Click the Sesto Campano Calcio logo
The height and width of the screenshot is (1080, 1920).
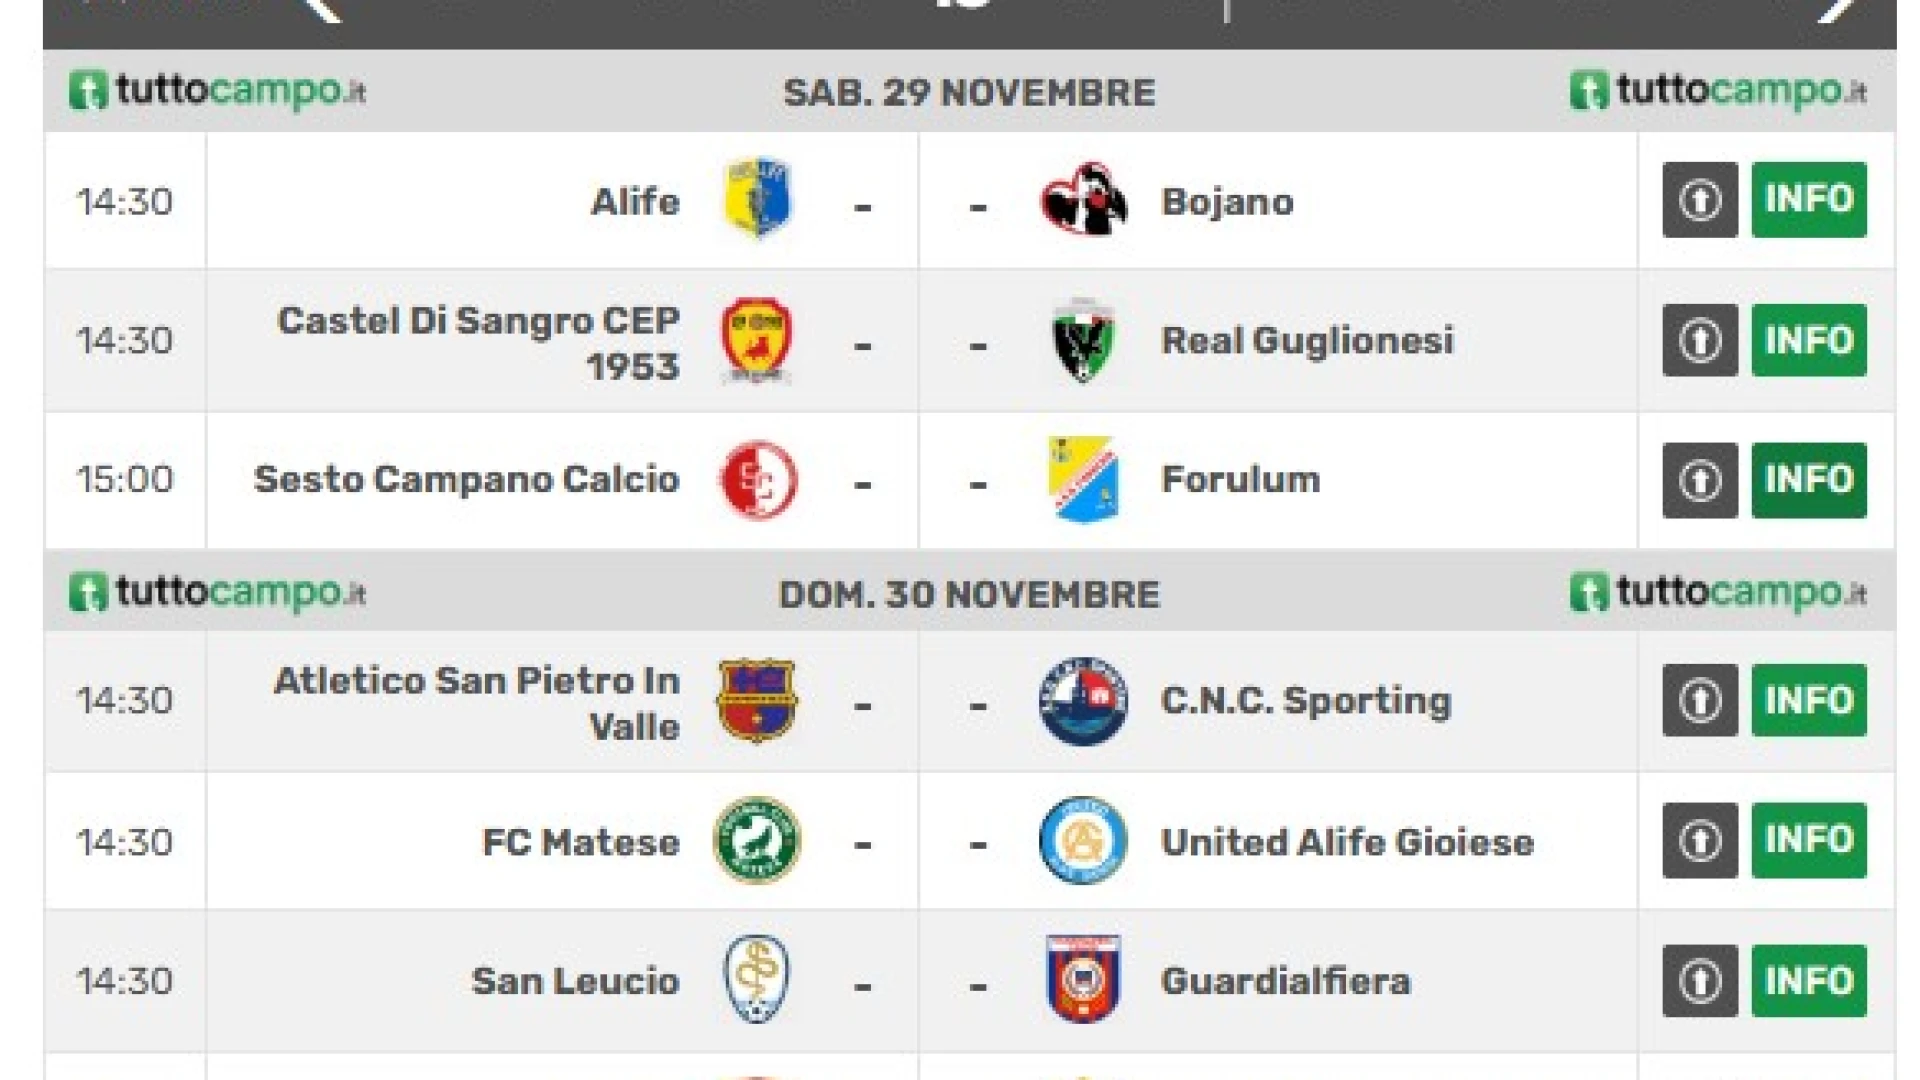758,480
